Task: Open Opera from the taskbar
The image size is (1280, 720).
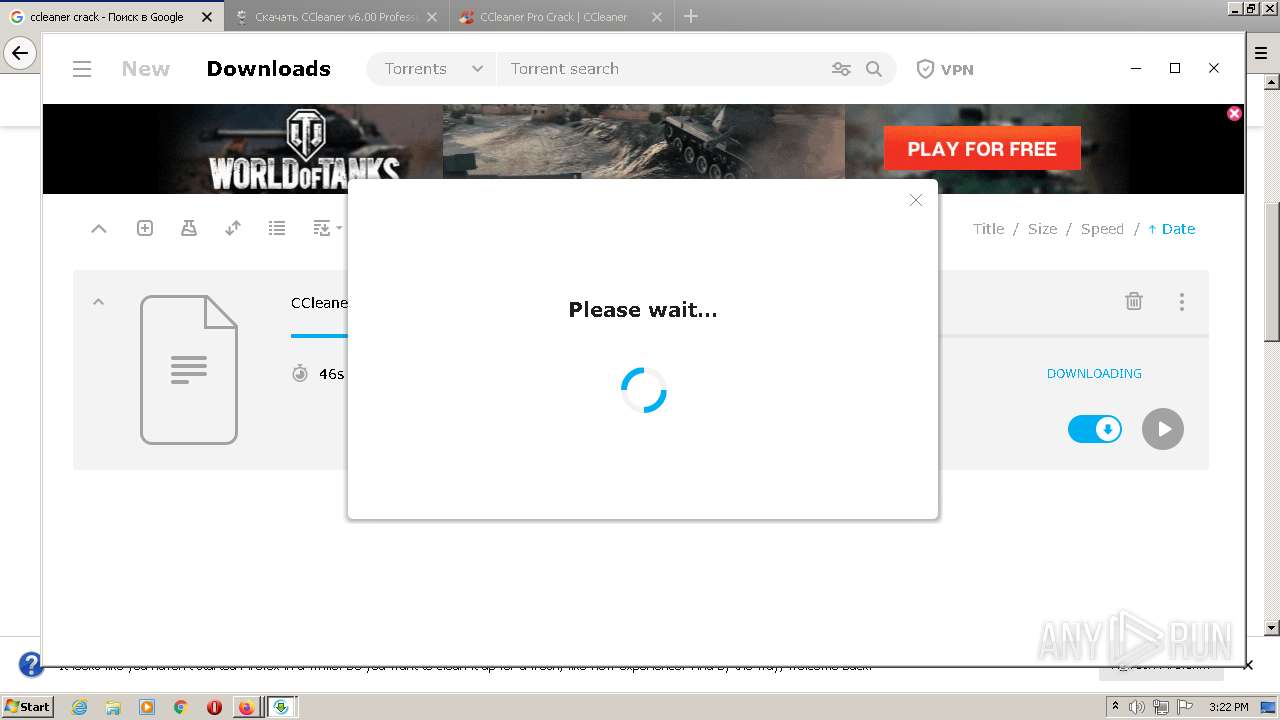Action: tap(214, 707)
